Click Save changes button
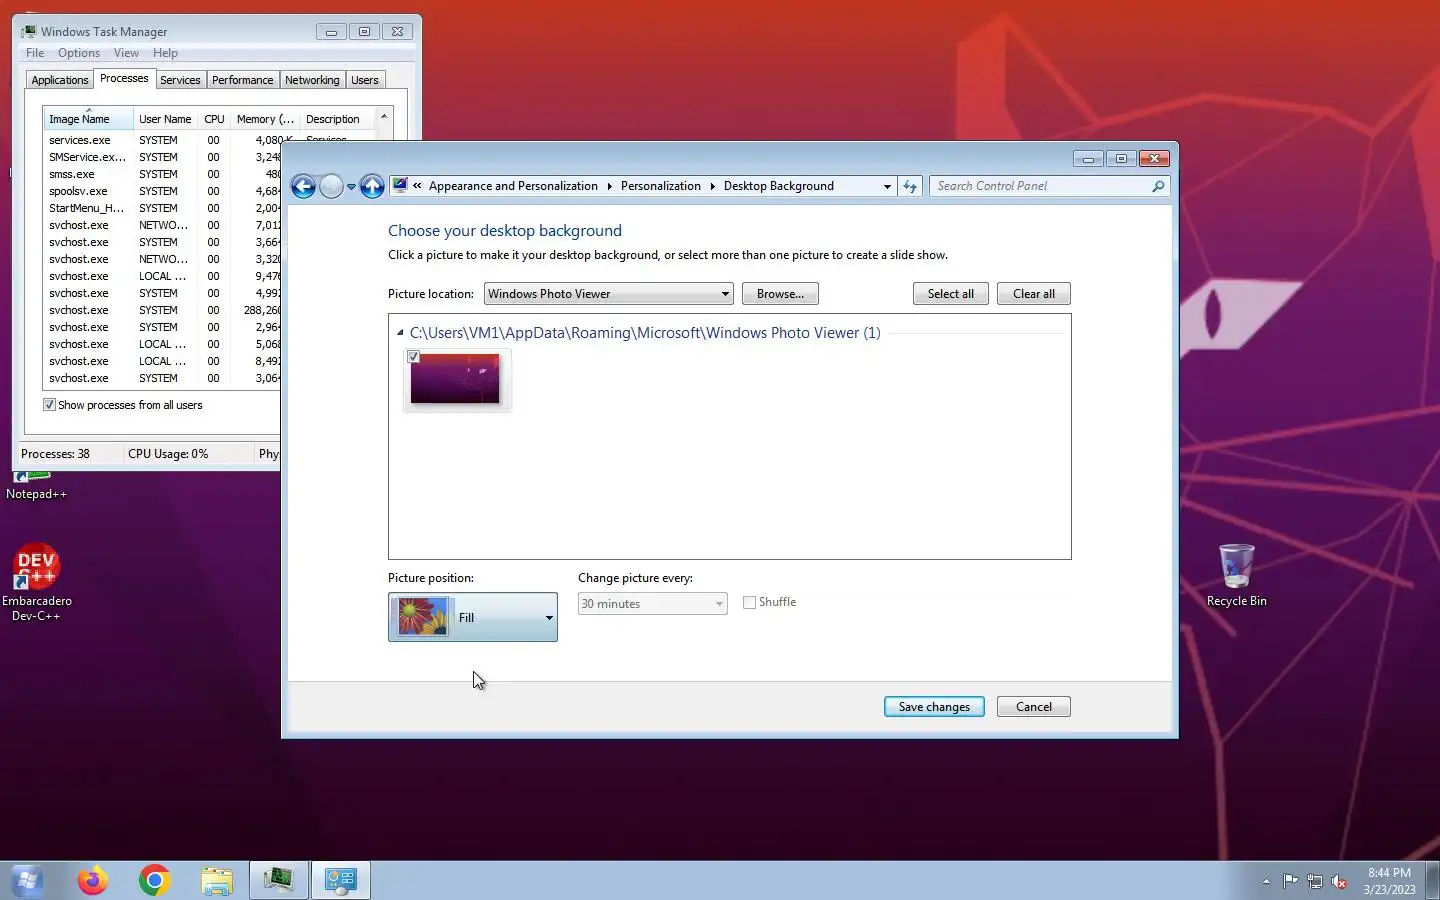 click(x=934, y=707)
